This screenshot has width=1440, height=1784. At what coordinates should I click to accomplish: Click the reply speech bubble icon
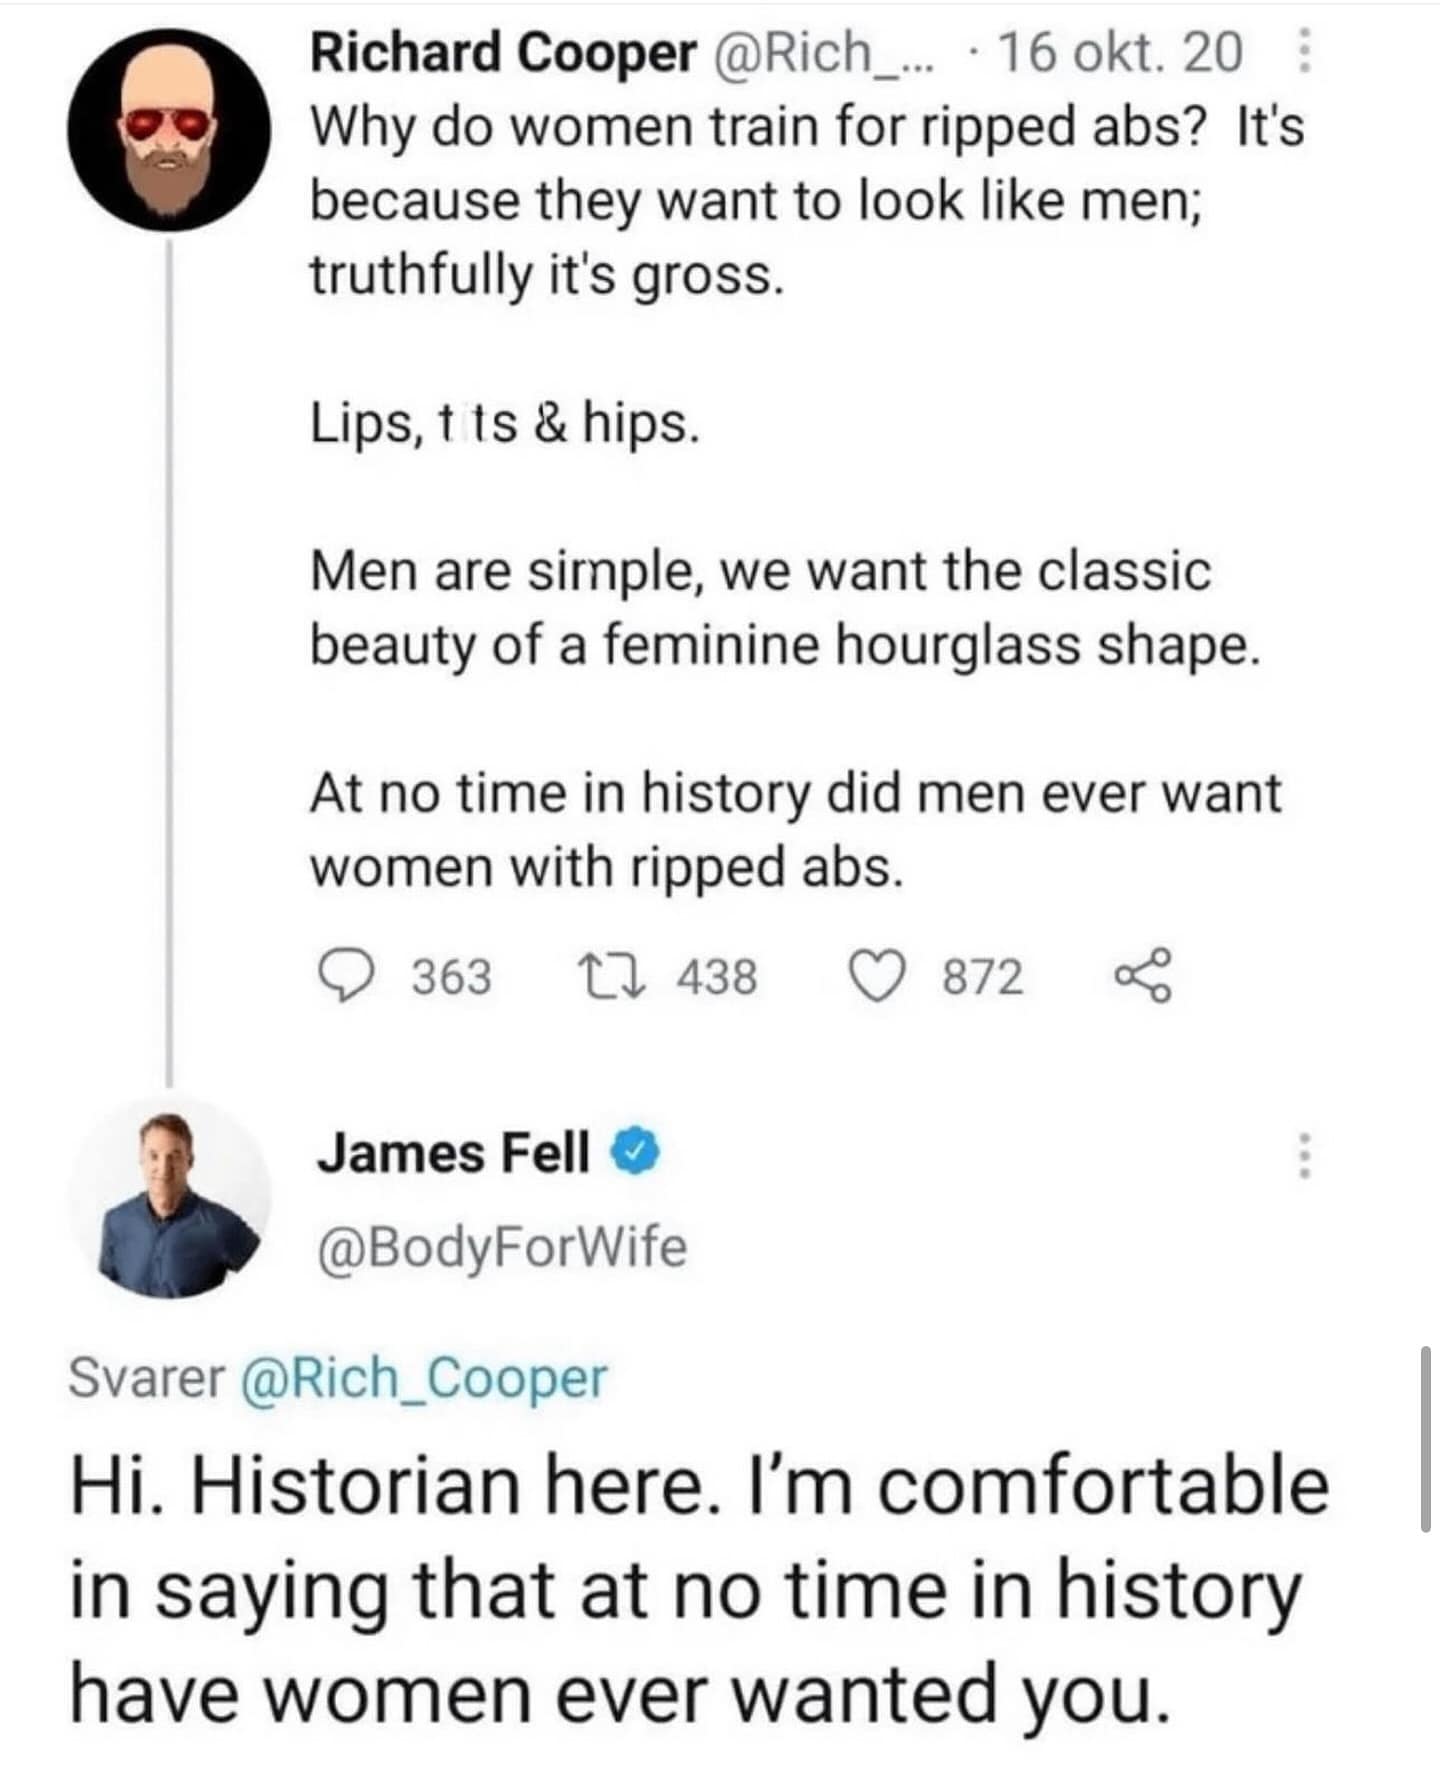click(x=345, y=977)
